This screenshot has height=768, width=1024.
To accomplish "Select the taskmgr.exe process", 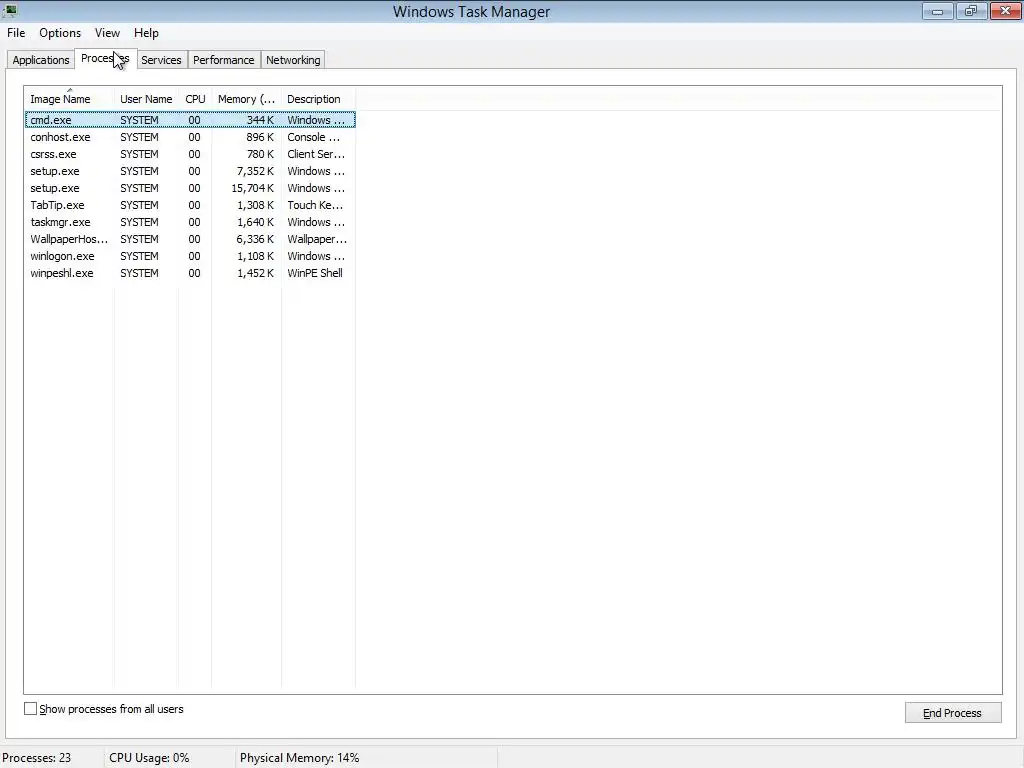I will [x=190, y=222].
